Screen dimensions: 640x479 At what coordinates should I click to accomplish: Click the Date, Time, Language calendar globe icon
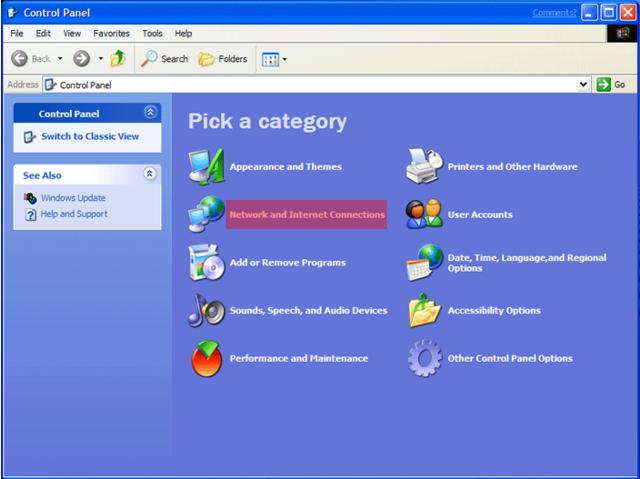point(424,263)
